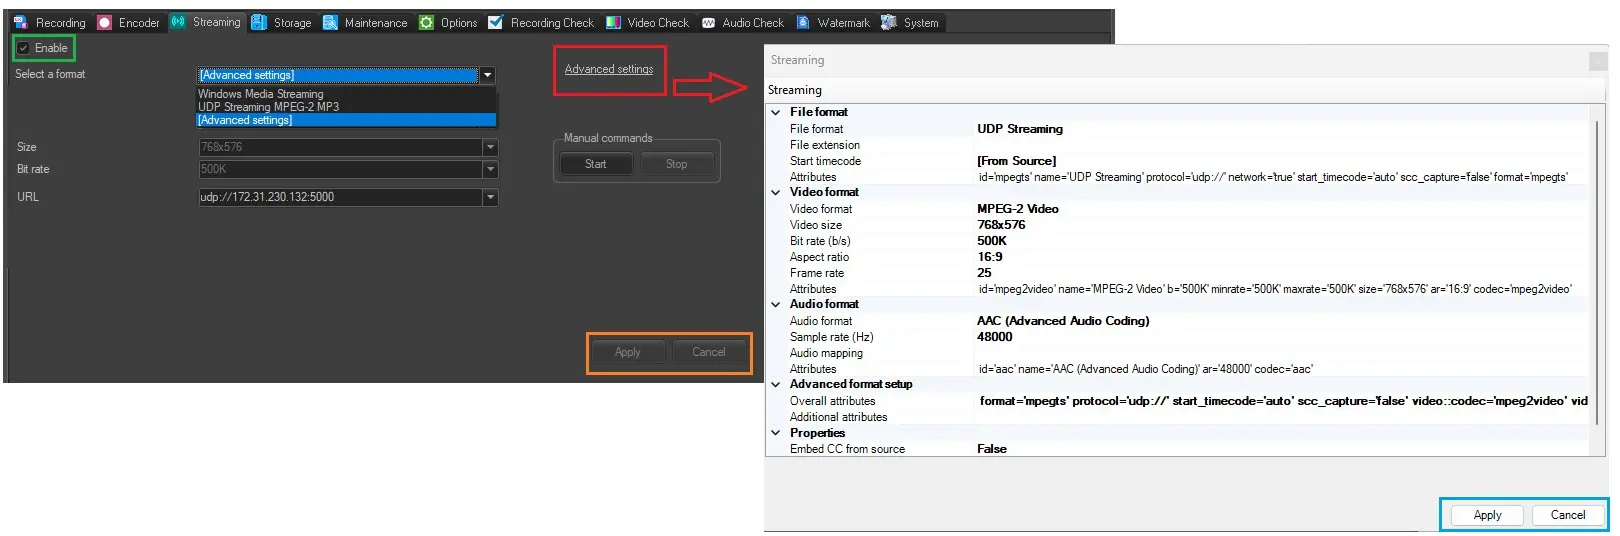Switch to the Audio Check tab
Viewport: 1620px width, 536px height.
[x=743, y=22]
